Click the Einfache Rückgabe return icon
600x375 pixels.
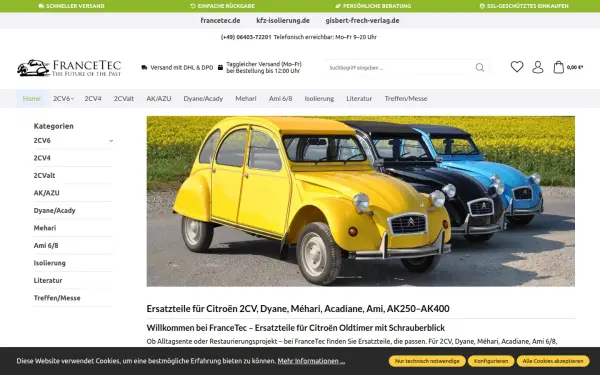click(193, 6)
